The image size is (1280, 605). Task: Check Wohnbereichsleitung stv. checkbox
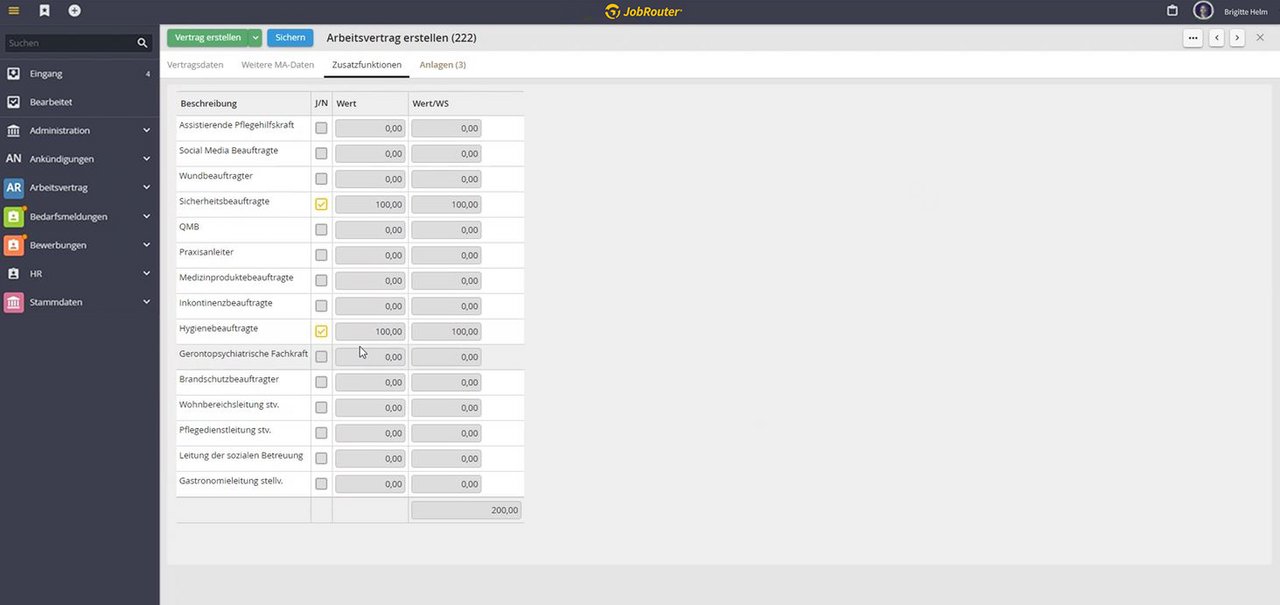point(321,408)
